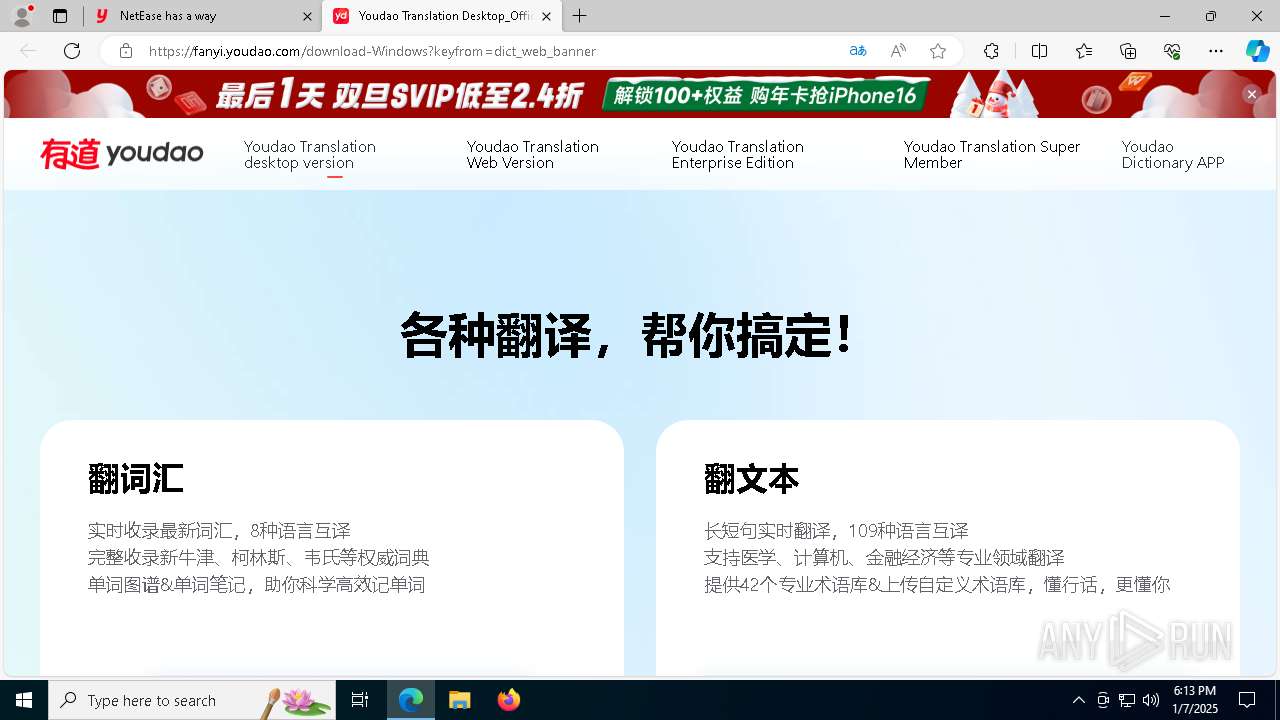Open Youdao Translation Enterprise Edition
Image resolution: width=1280 pixels, height=720 pixels.
[738, 155]
